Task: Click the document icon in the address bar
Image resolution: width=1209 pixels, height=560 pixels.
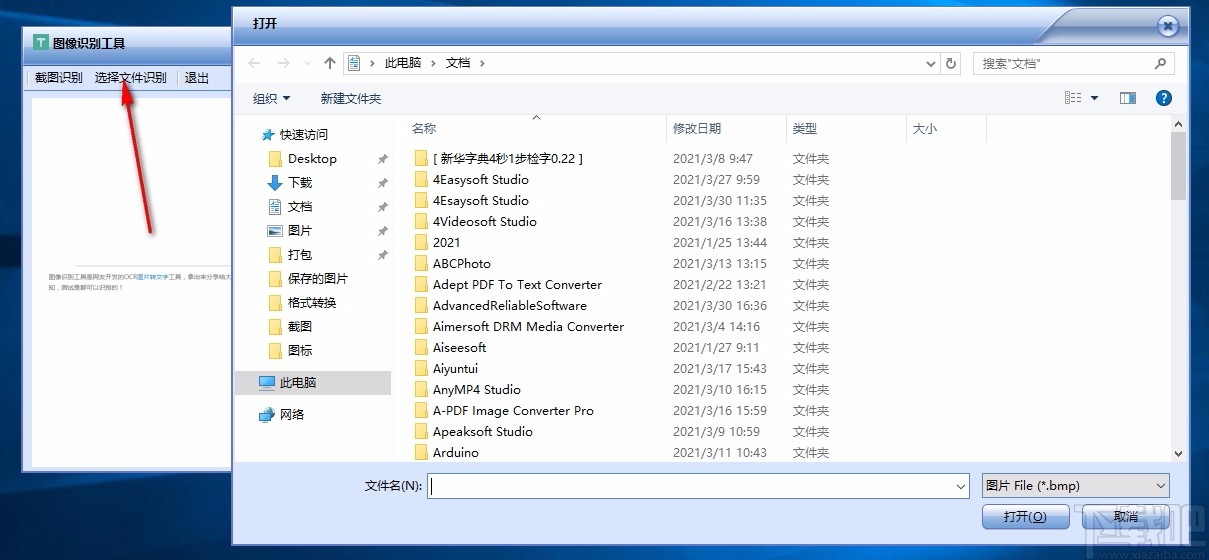Action: 354,63
